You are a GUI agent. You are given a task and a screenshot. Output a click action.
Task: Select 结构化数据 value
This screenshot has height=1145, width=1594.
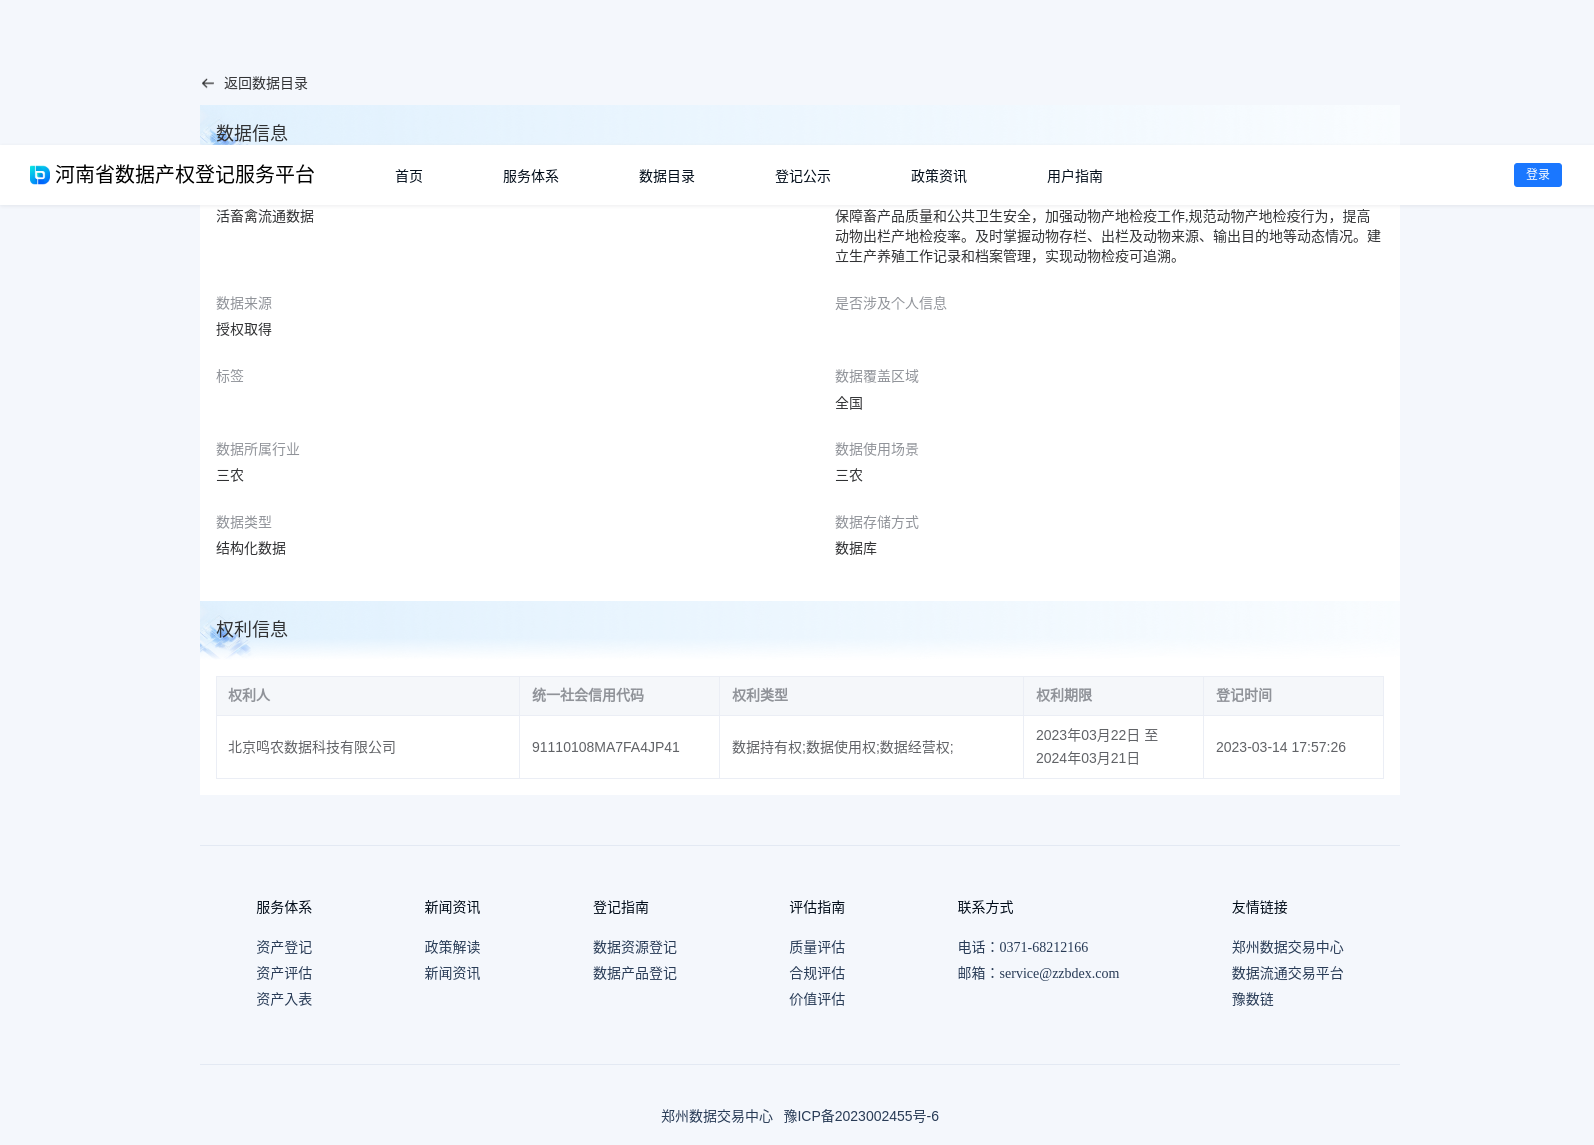251,548
